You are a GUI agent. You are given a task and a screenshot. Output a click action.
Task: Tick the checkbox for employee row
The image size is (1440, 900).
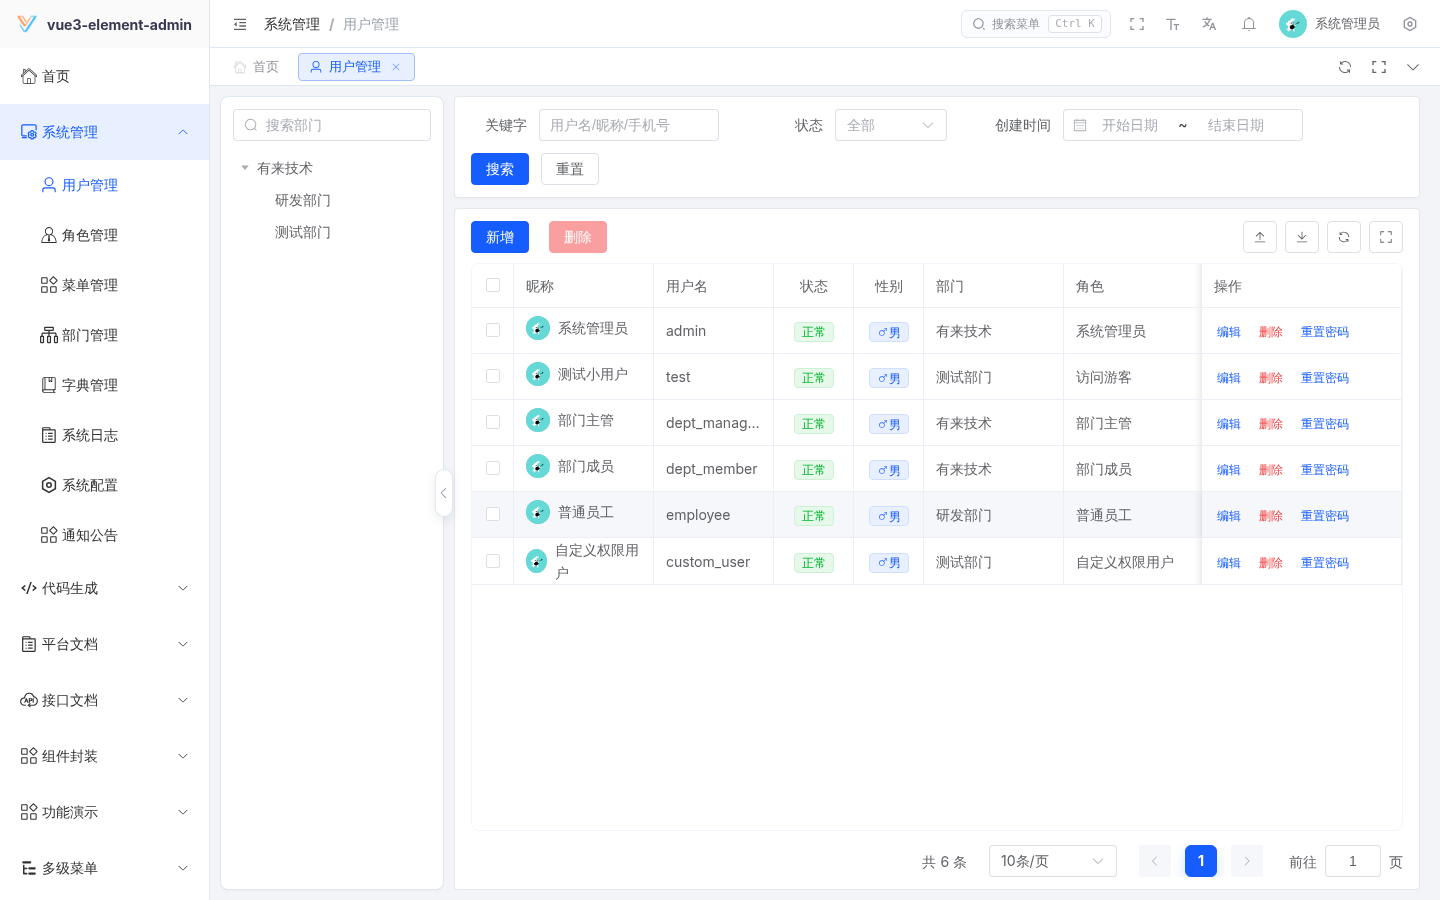[x=493, y=514]
